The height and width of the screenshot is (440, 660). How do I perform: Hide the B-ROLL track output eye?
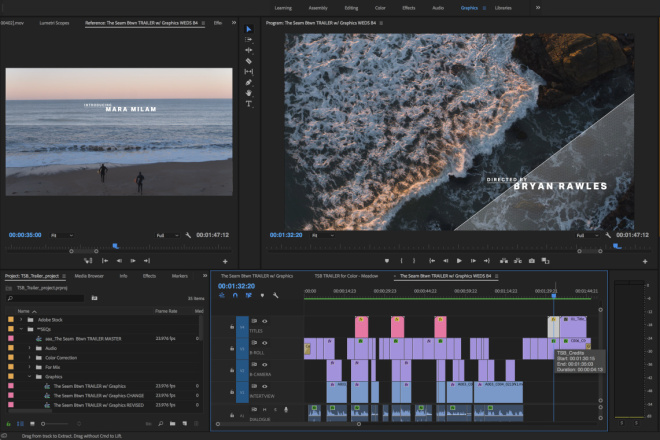tap(265, 343)
